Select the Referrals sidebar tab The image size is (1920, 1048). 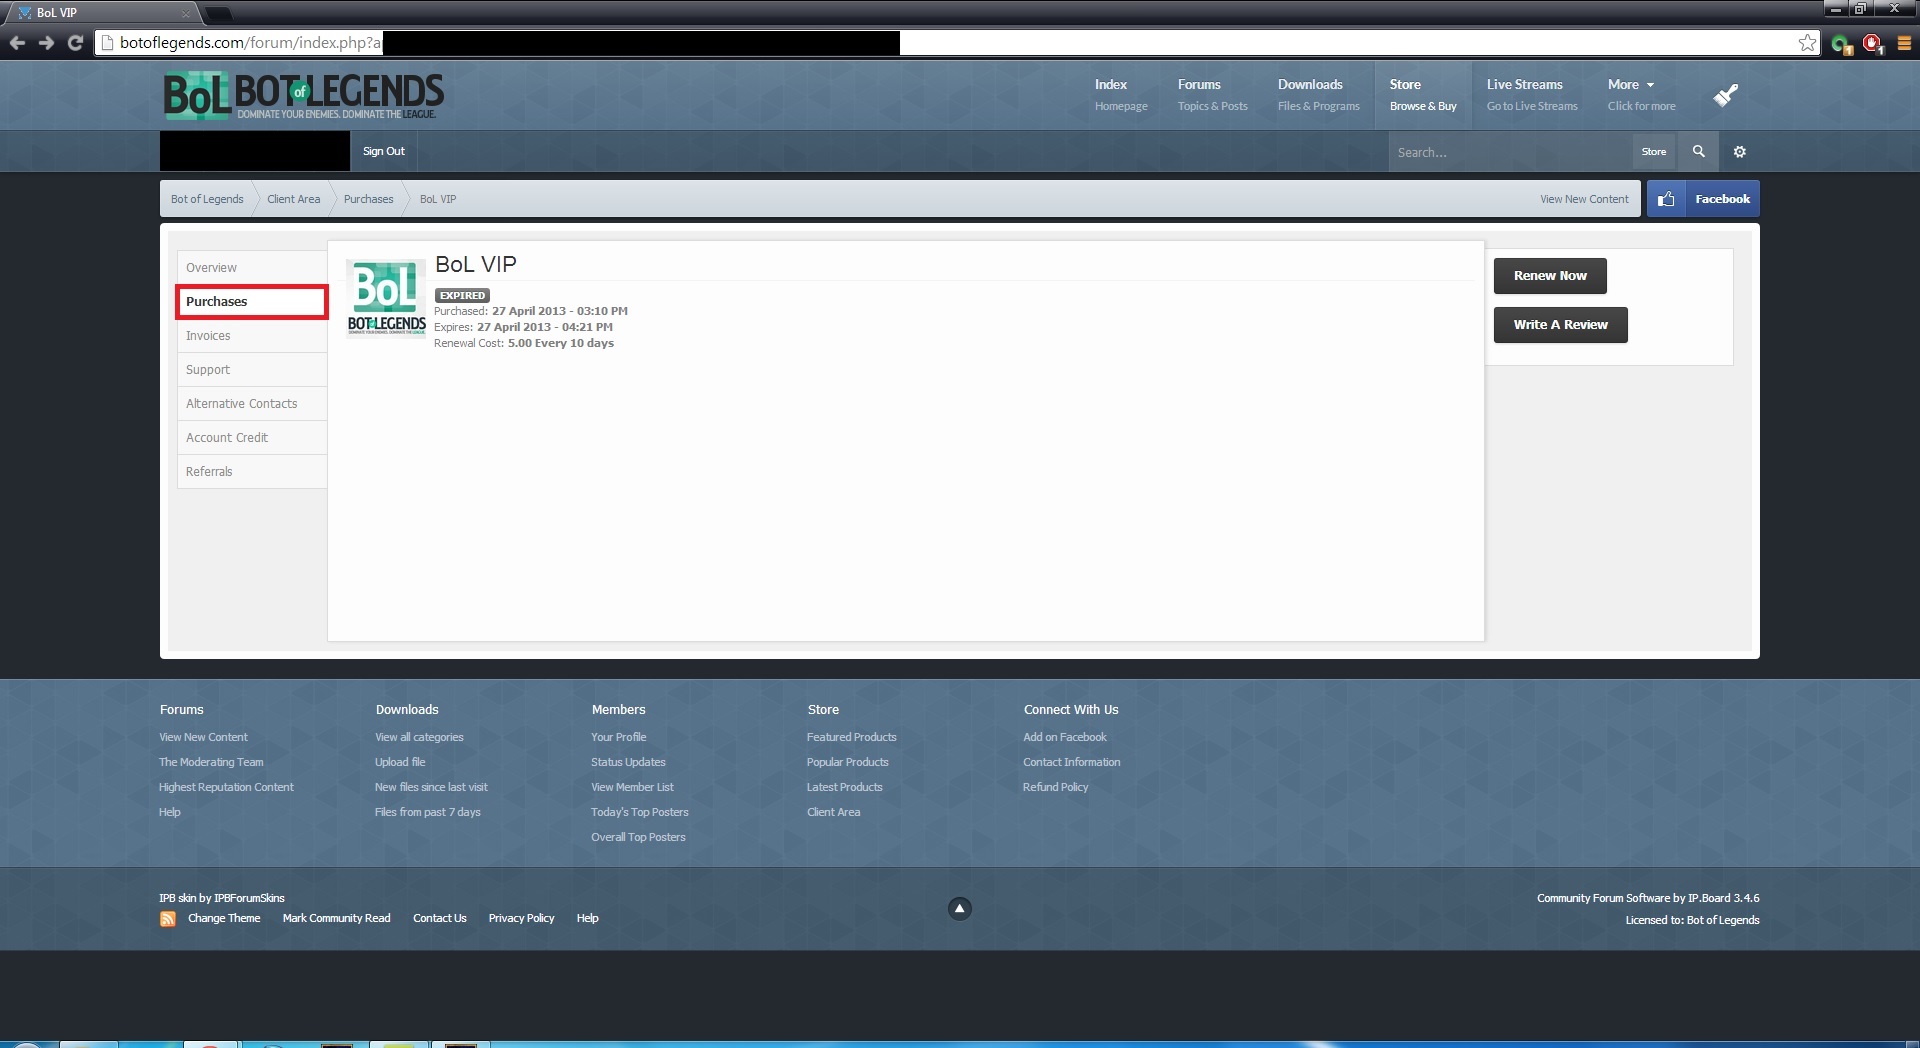click(252, 472)
